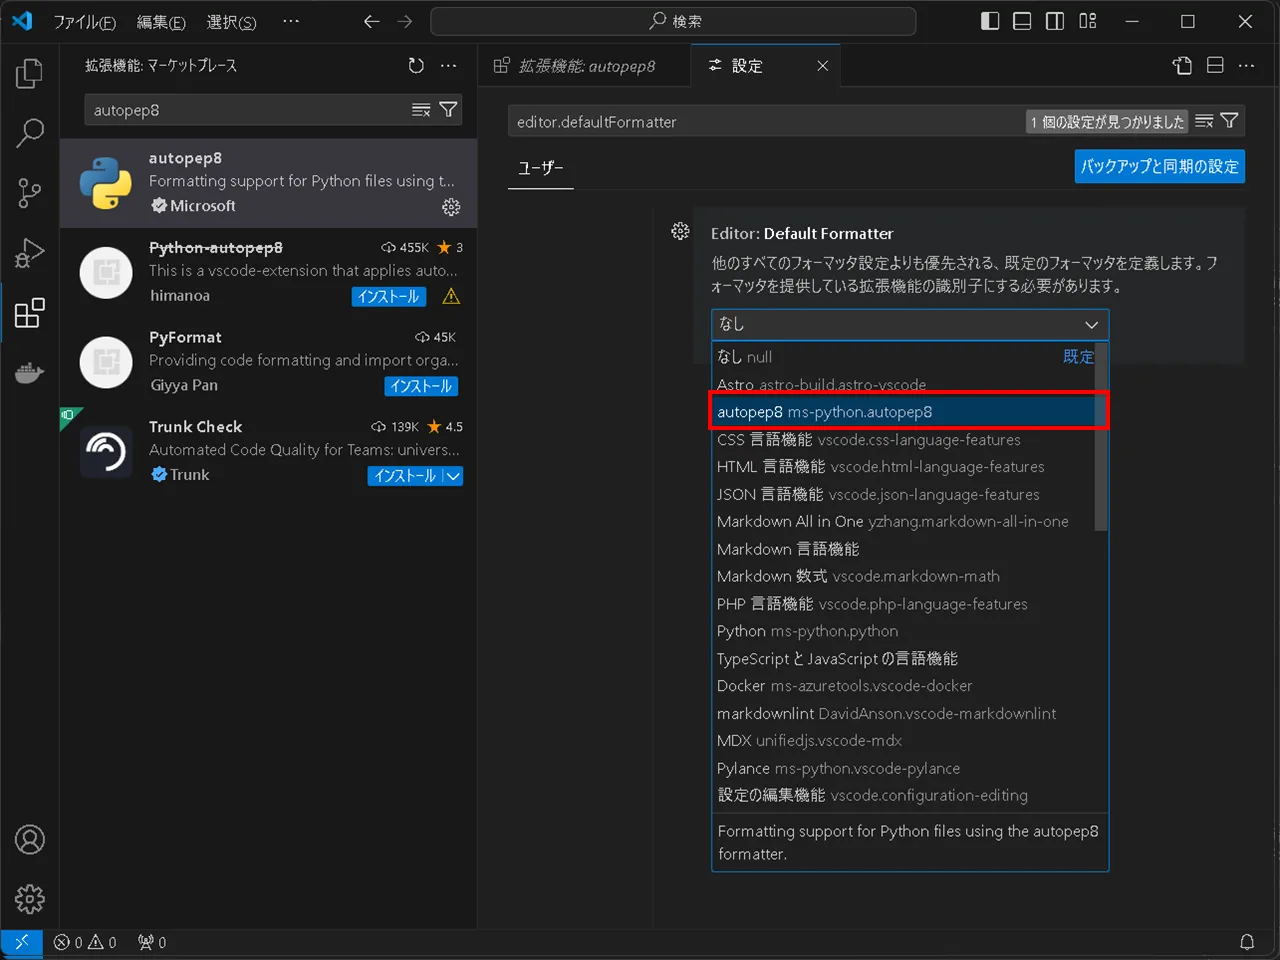The width and height of the screenshot is (1280, 960).
Task: Select autopep8 ms-python.autopep8 formatter option
Action: [904, 412]
